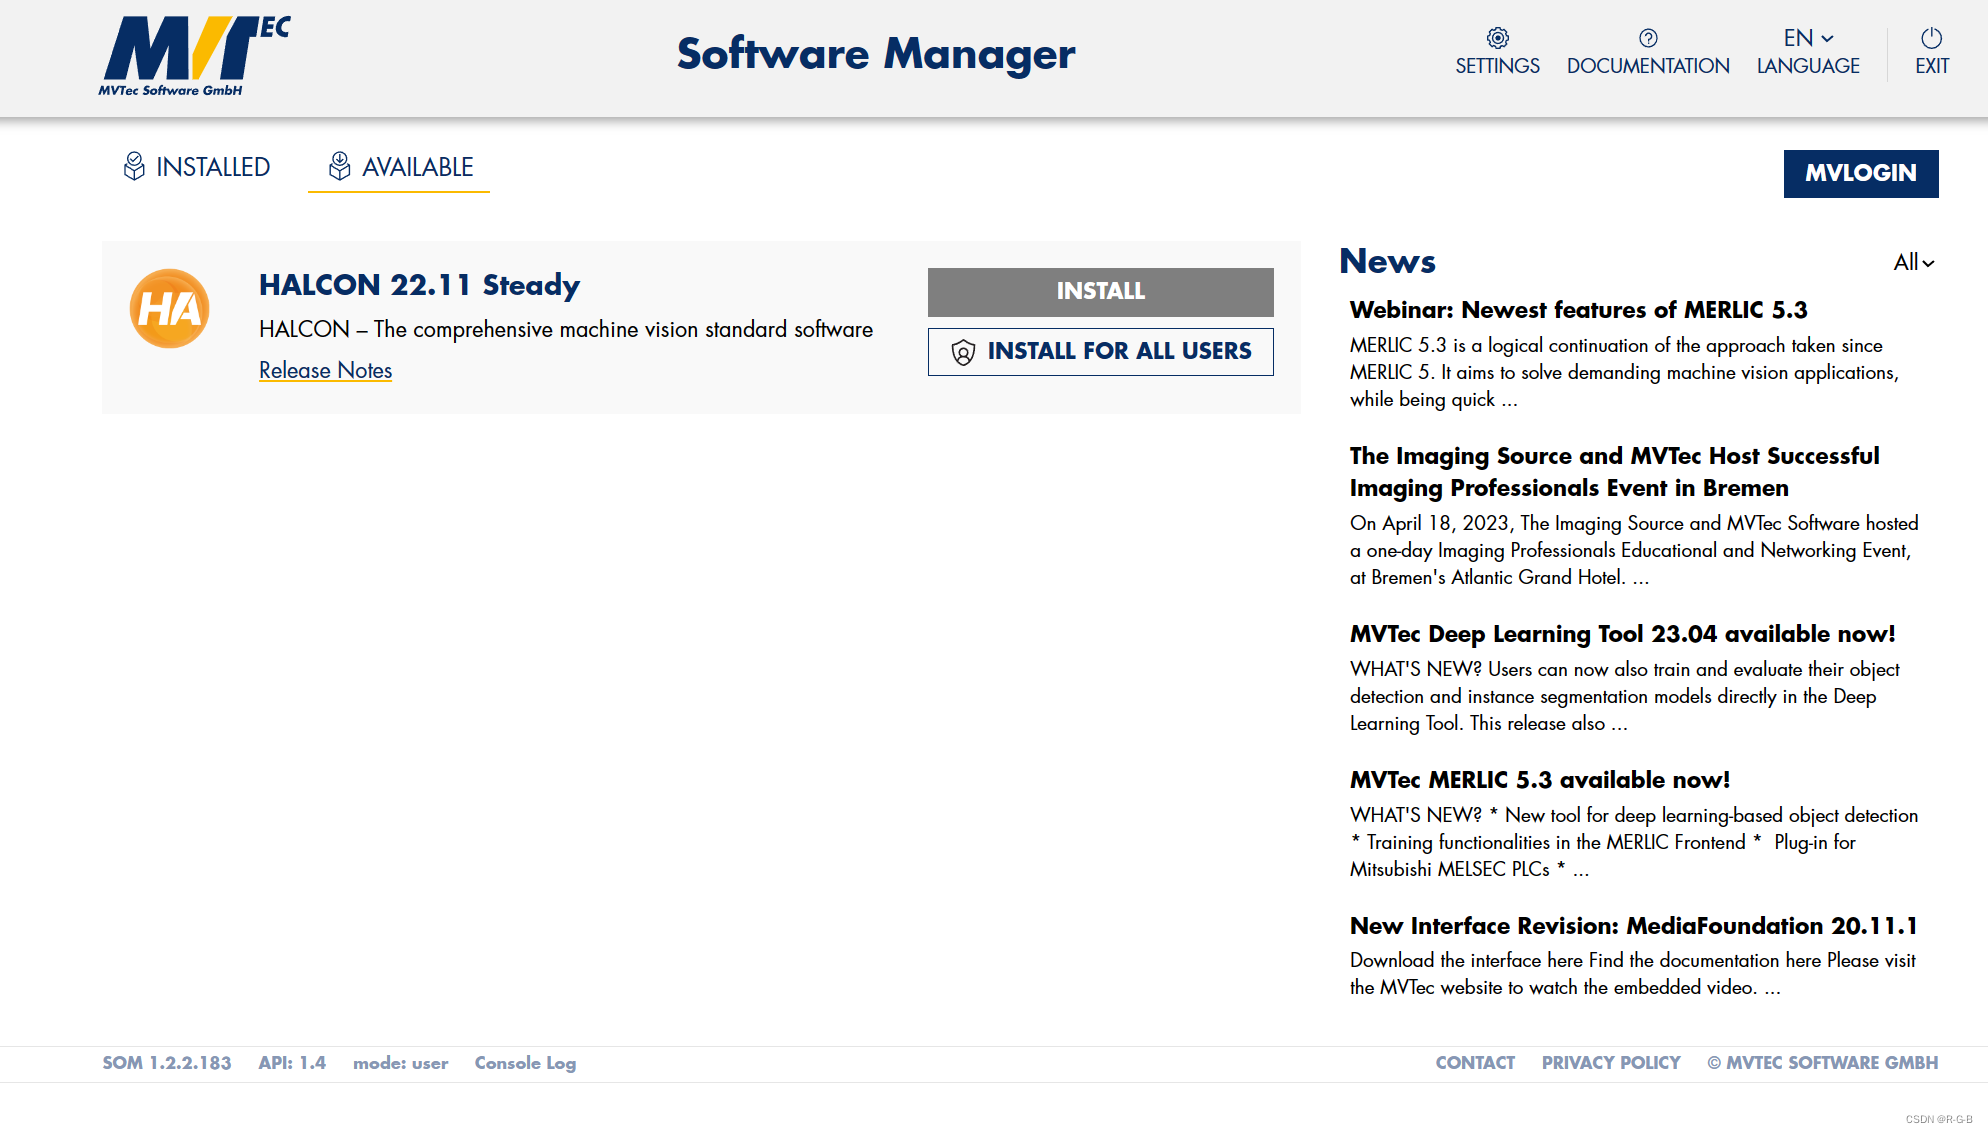The image size is (1988, 1133).
Task: Open 'MVTec Deep Learning Tool 23.04 available now!'
Action: (1622, 634)
